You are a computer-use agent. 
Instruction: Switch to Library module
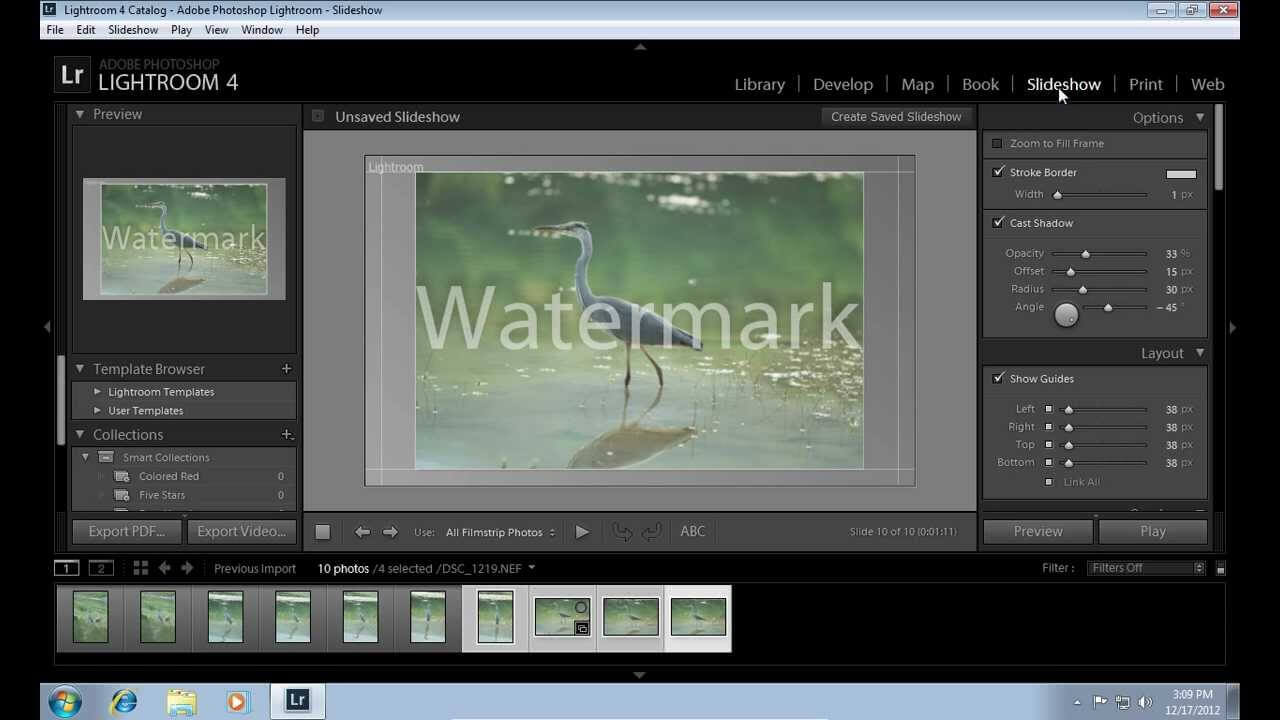click(x=760, y=84)
